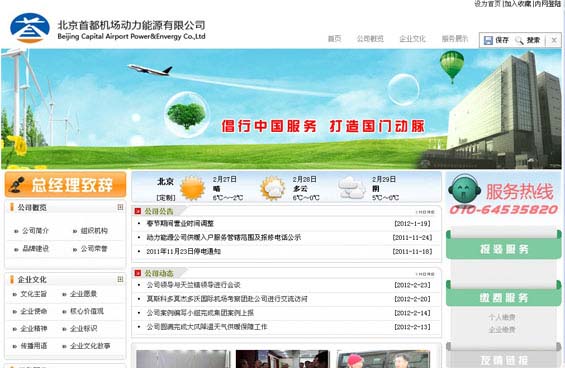The image size is (565, 368).
Task: Click the 定制 weather customize link
Action: tap(166, 198)
